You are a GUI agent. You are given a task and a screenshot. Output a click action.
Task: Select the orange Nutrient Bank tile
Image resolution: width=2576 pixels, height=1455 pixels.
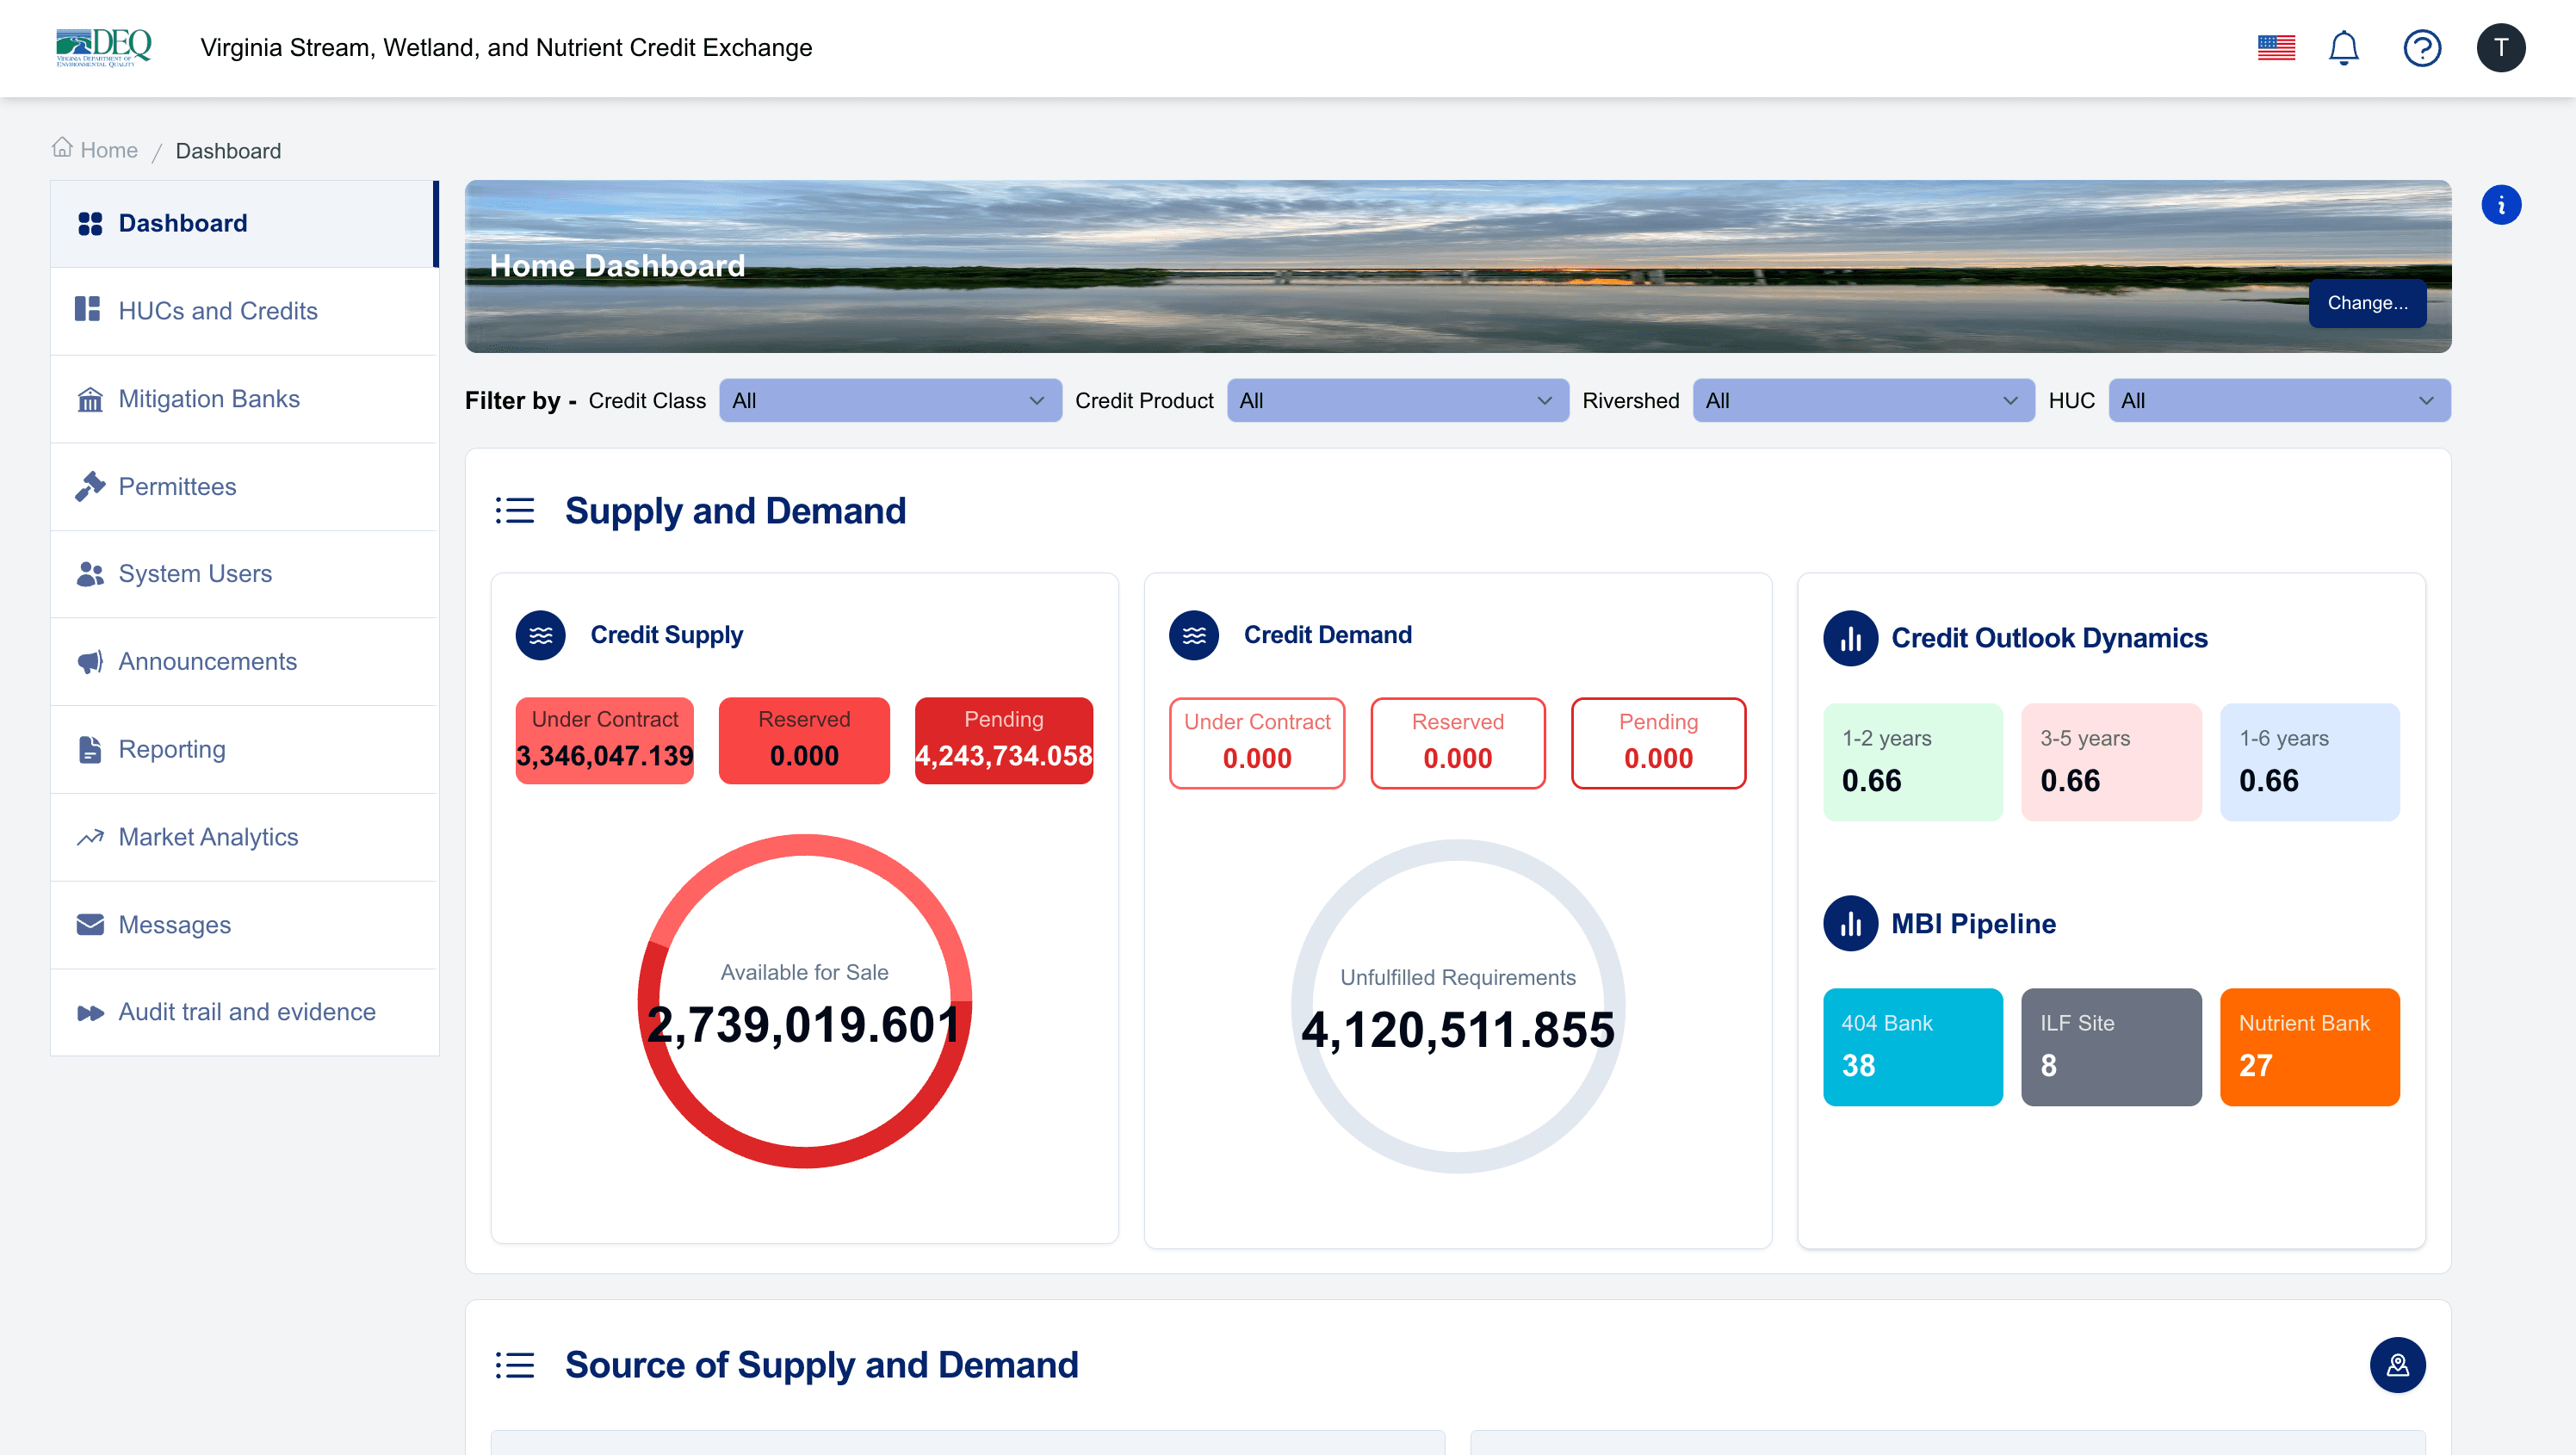tap(2308, 1046)
